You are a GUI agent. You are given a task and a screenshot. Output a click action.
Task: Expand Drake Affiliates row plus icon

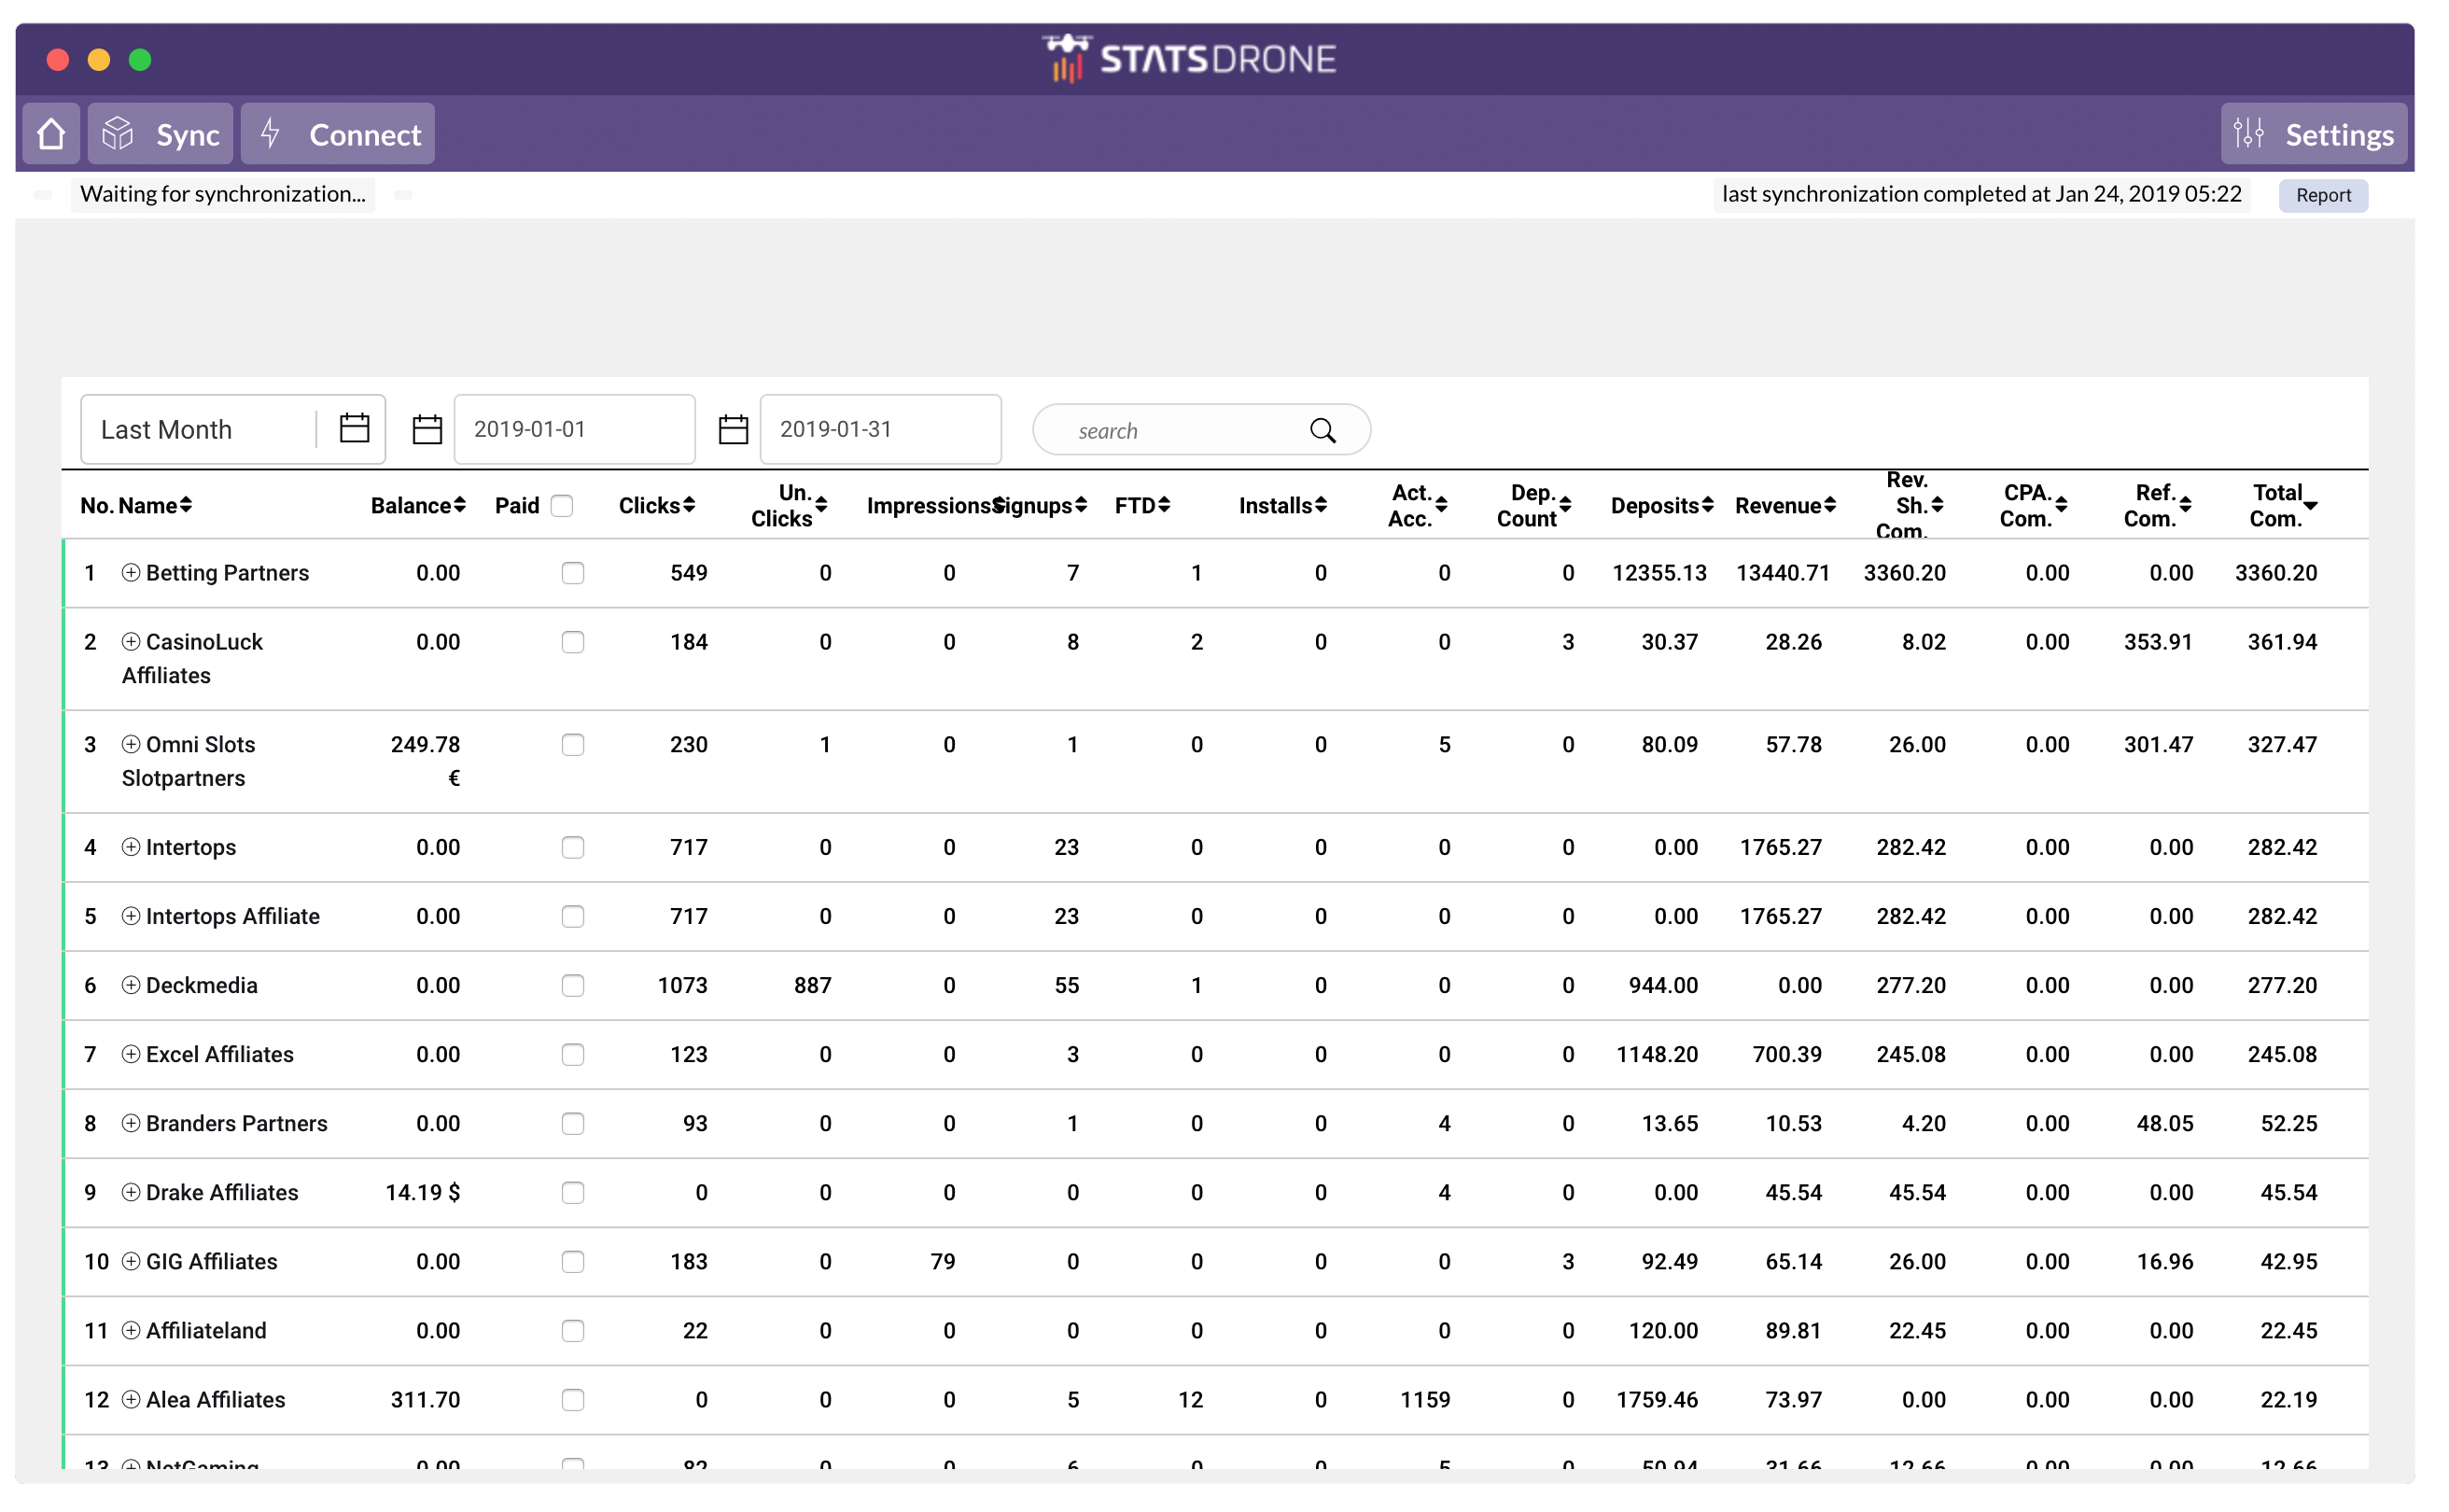point(131,1193)
